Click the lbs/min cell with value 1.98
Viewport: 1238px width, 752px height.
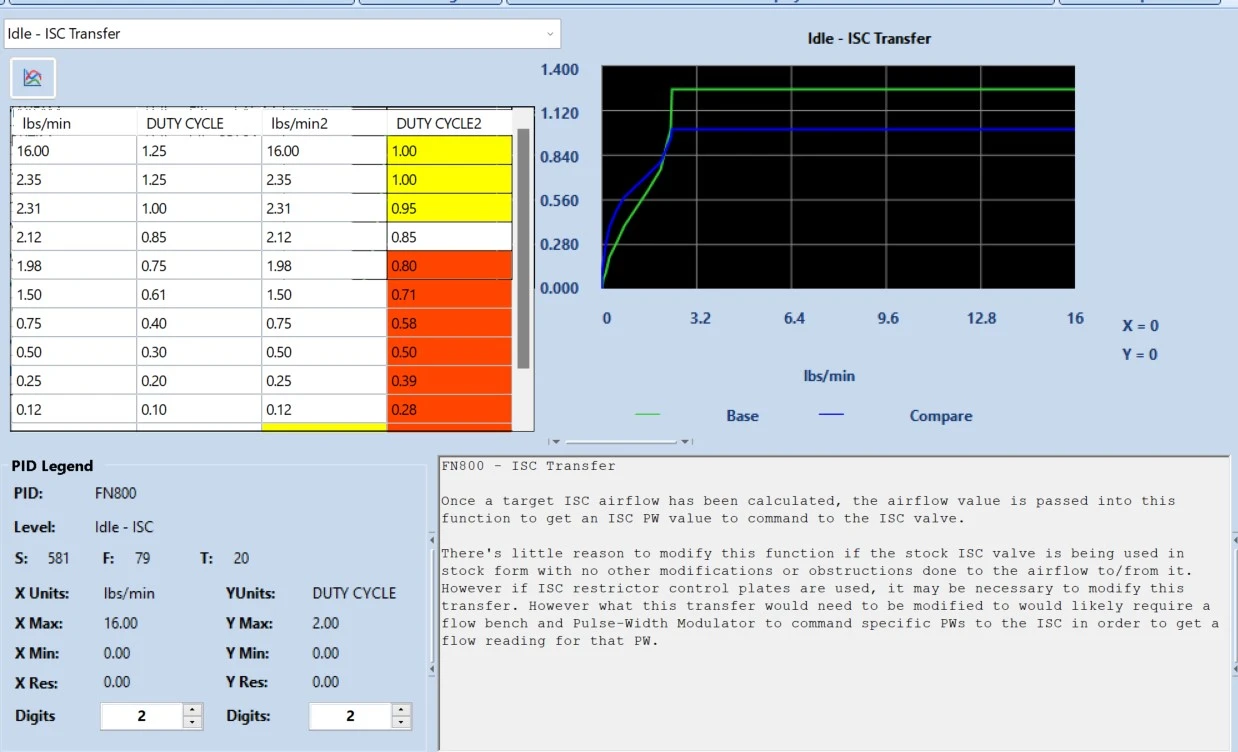coord(74,266)
